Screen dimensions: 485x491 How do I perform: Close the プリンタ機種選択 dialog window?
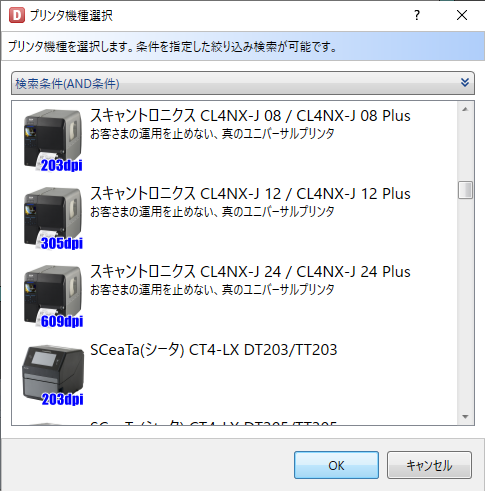click(x=462, y=15)
